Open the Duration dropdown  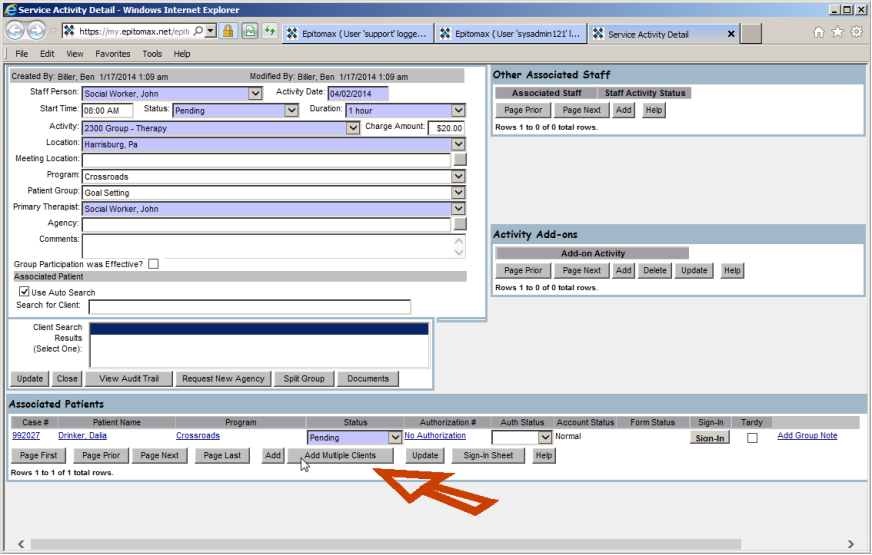(458, 110)
